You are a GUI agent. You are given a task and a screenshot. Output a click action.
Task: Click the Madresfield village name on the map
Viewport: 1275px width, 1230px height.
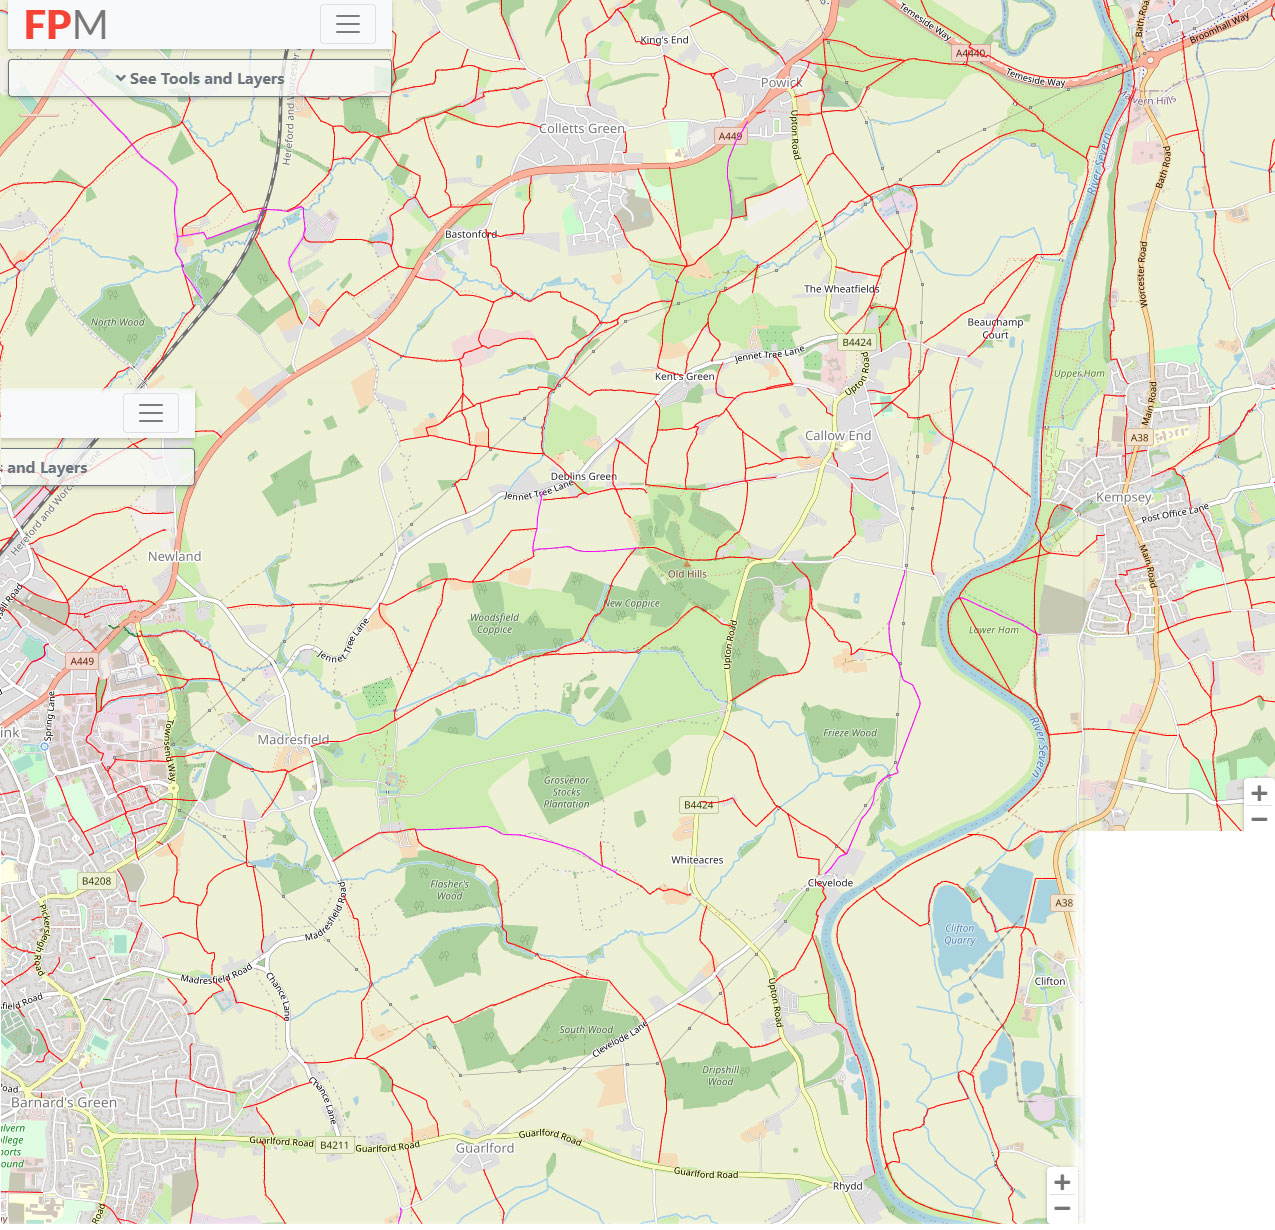click(x=293, y=740)
